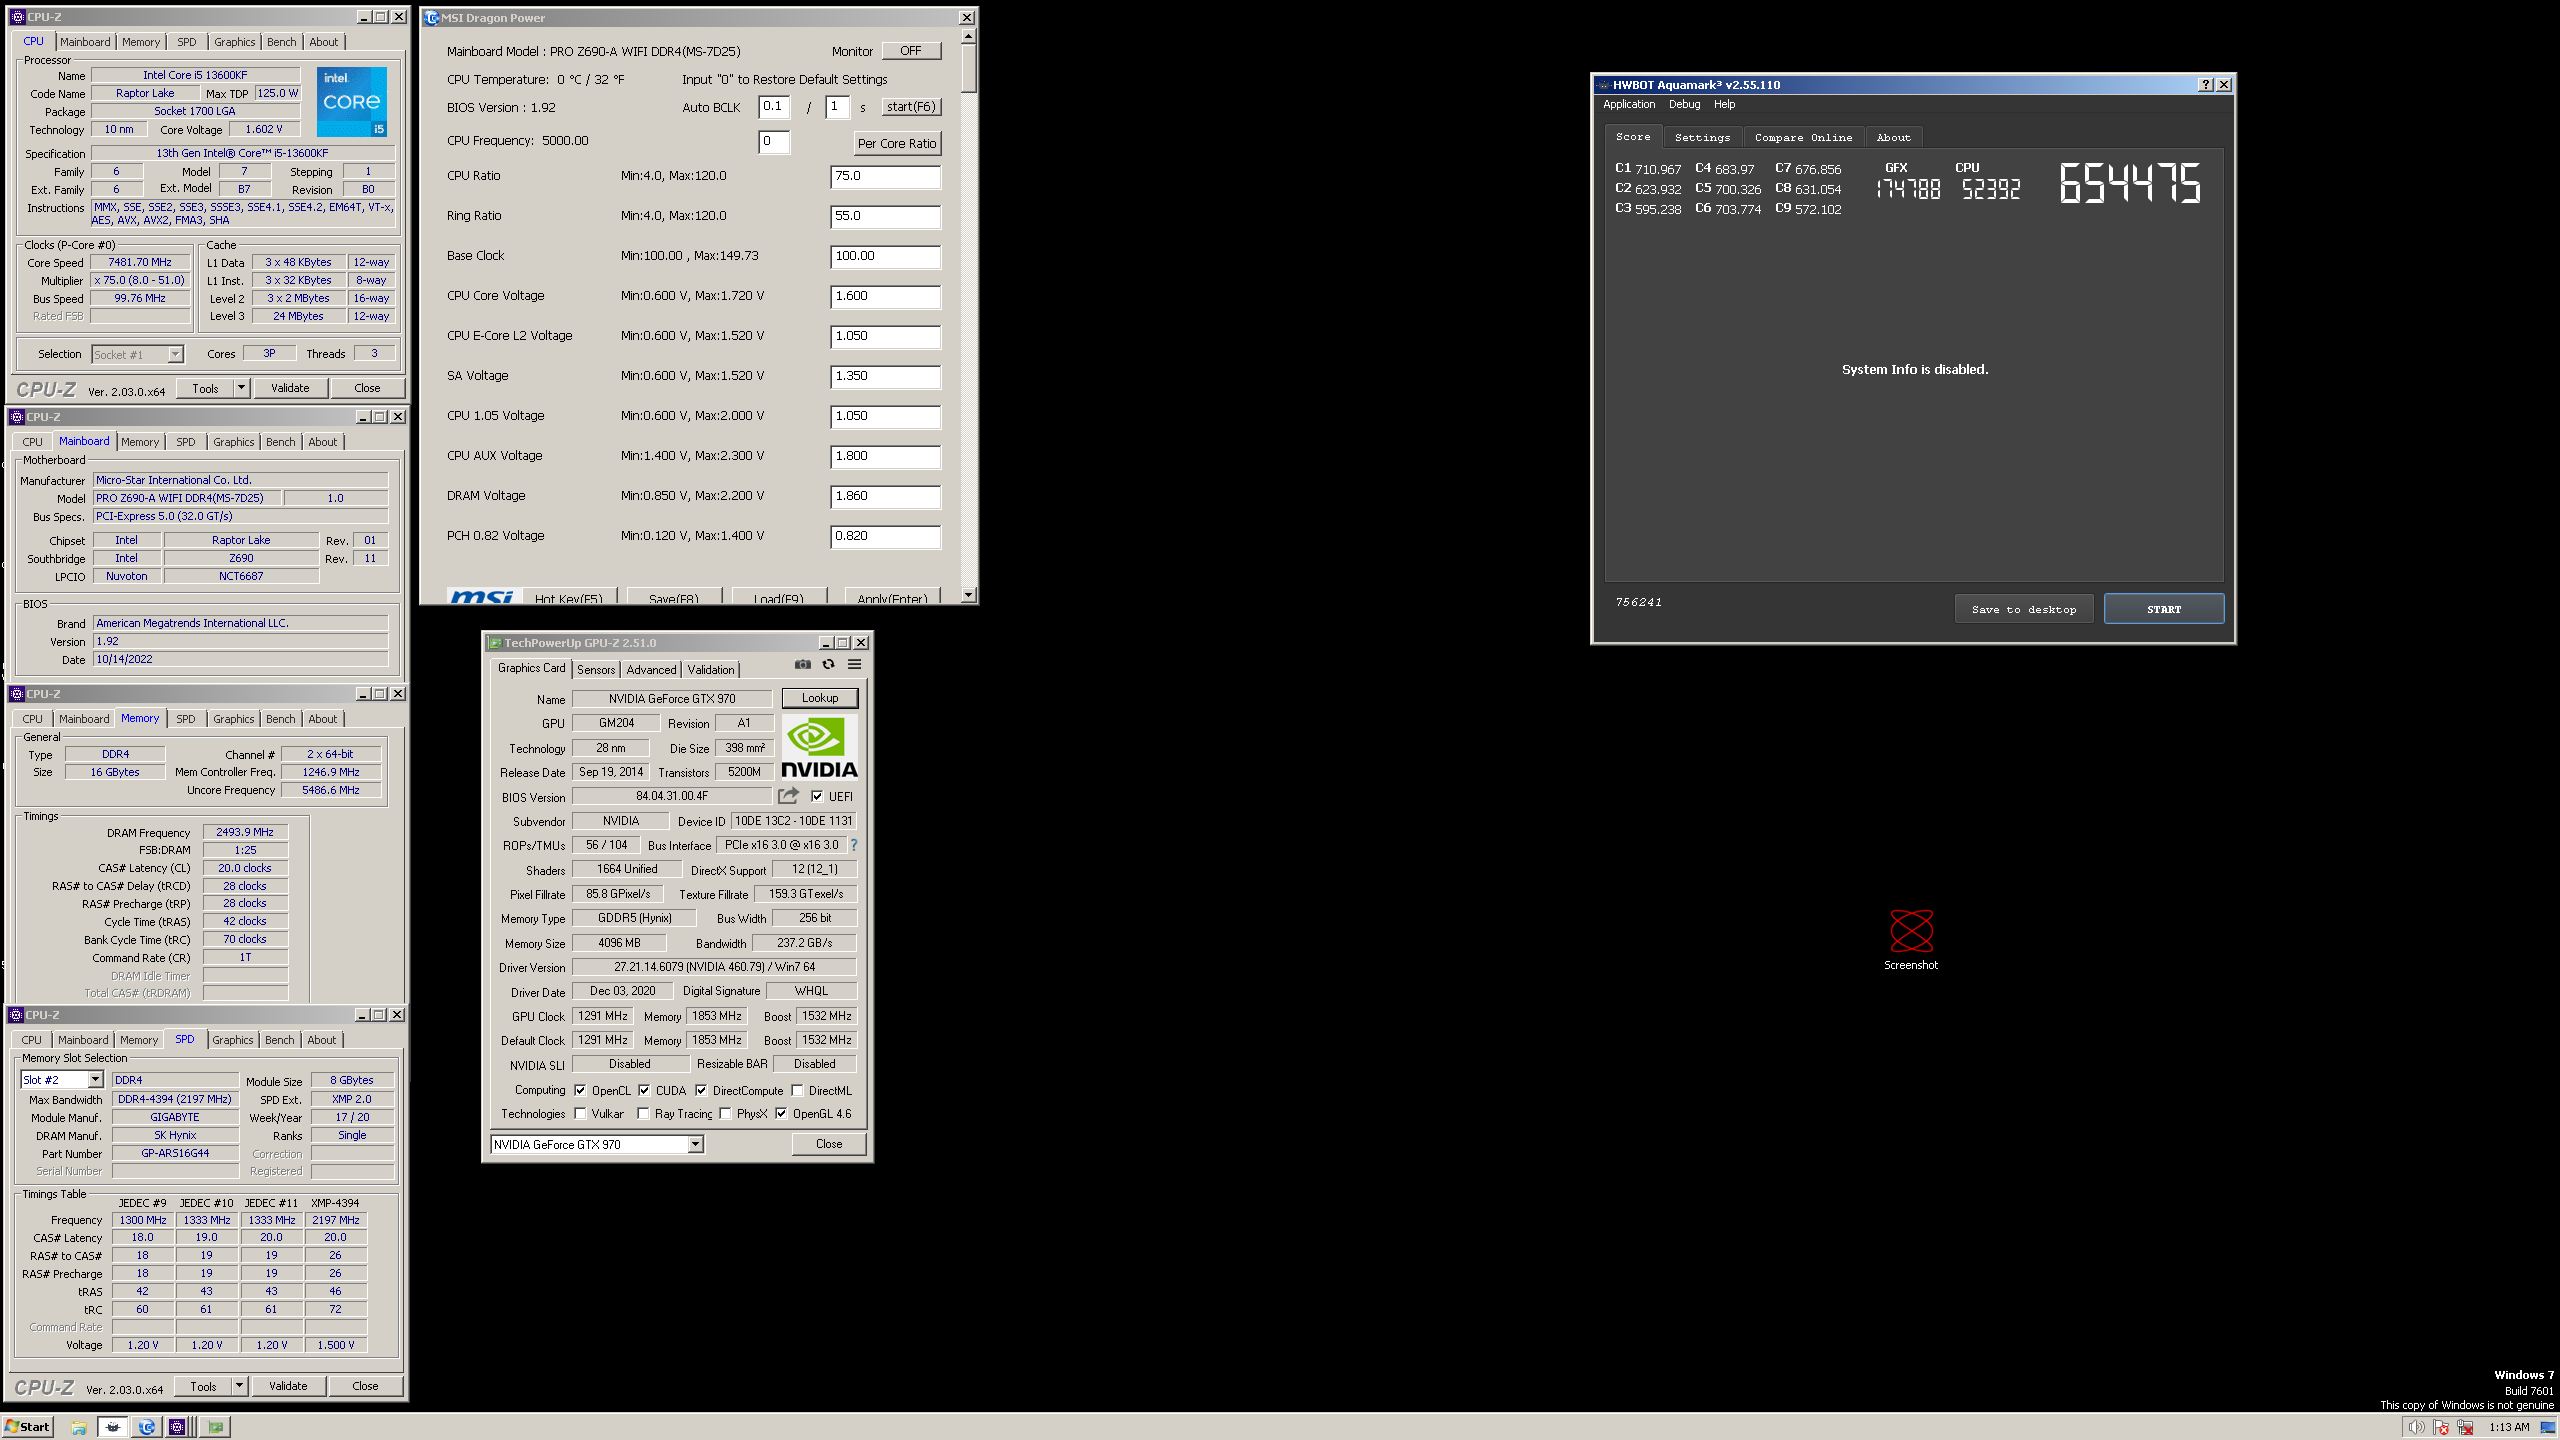Click the volume speaker tray icon
Viewport: 2560px width, 1440px height.
point(2416,1428)
